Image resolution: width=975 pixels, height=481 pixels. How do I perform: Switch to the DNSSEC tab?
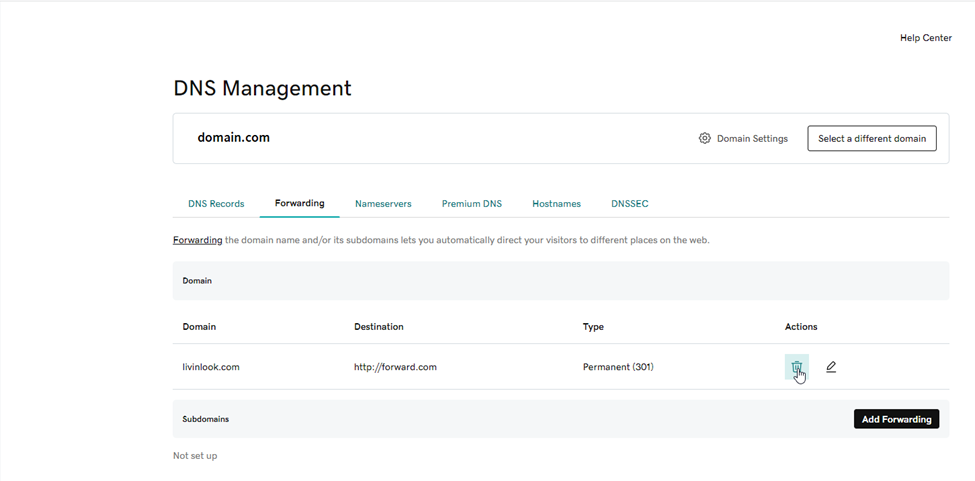coord(630,203)
